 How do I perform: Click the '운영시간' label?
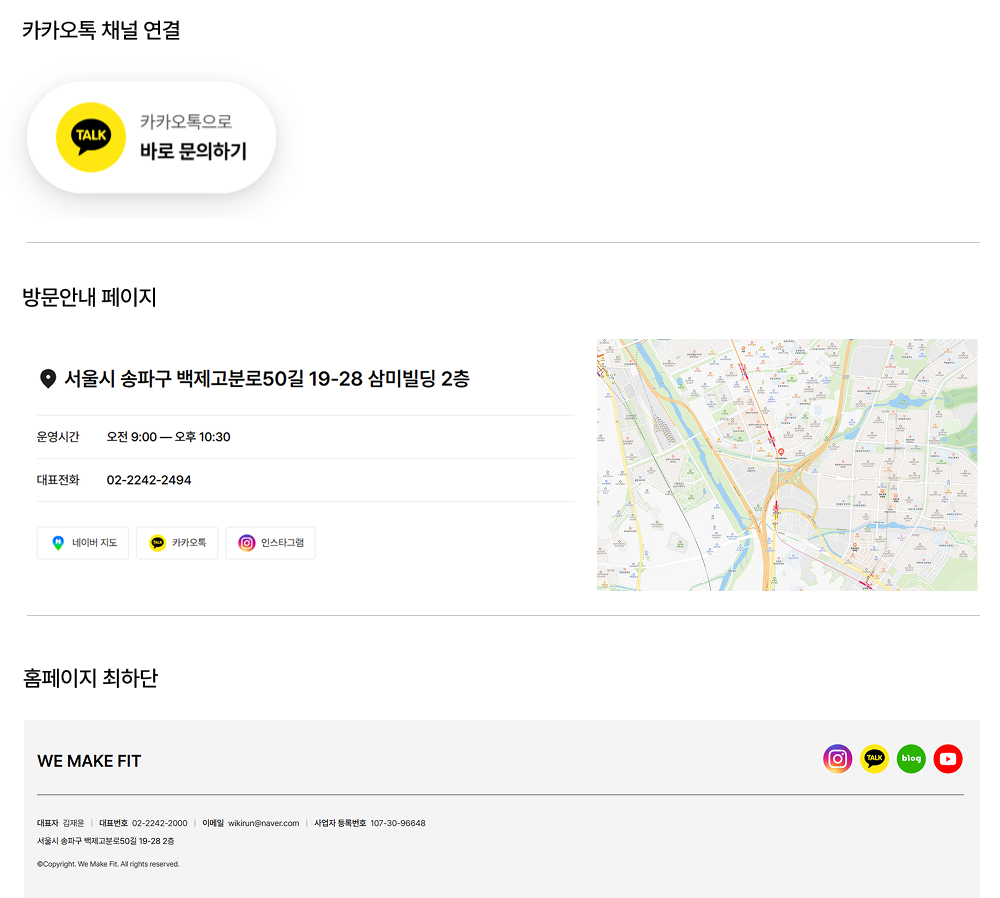click(x=58, y=437)
